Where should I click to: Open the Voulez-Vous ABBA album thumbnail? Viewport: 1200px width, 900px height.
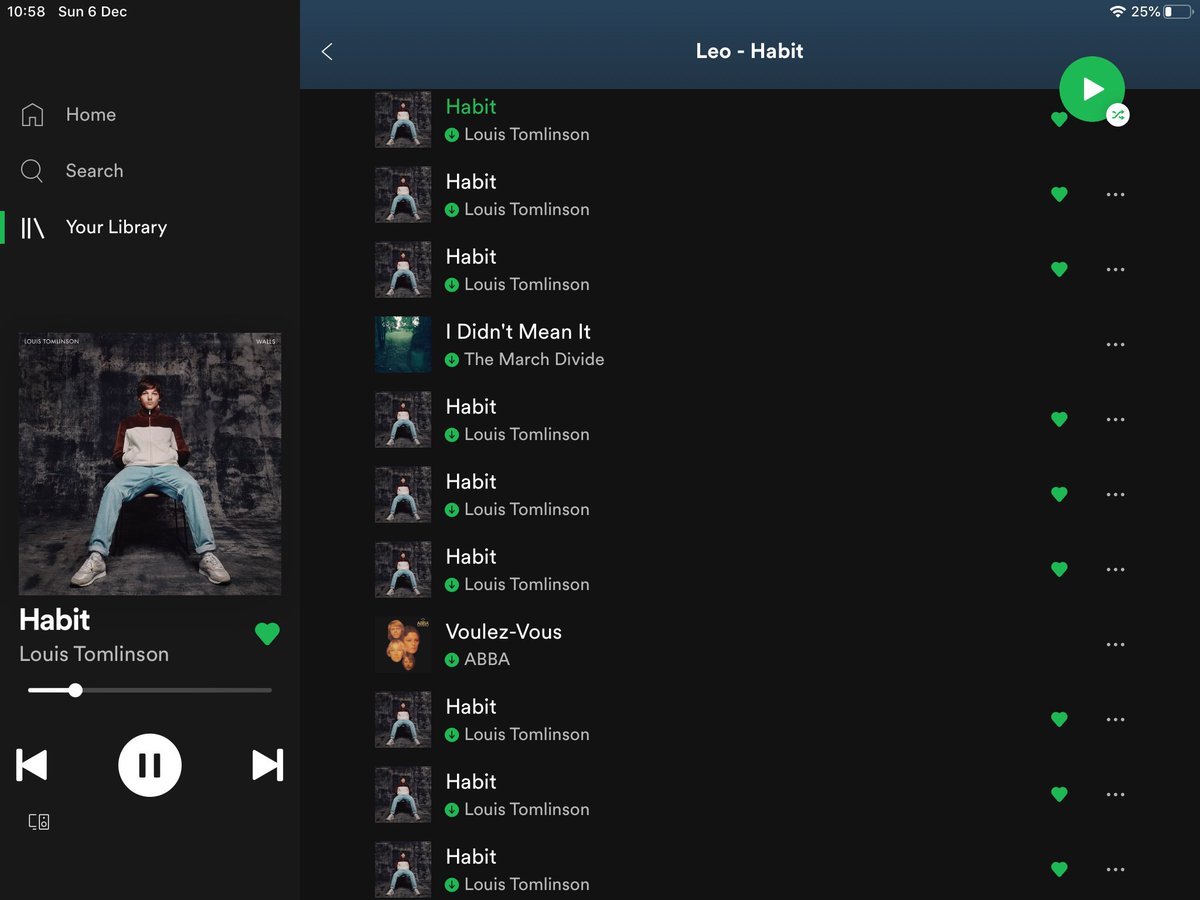(x=403, y=645)
